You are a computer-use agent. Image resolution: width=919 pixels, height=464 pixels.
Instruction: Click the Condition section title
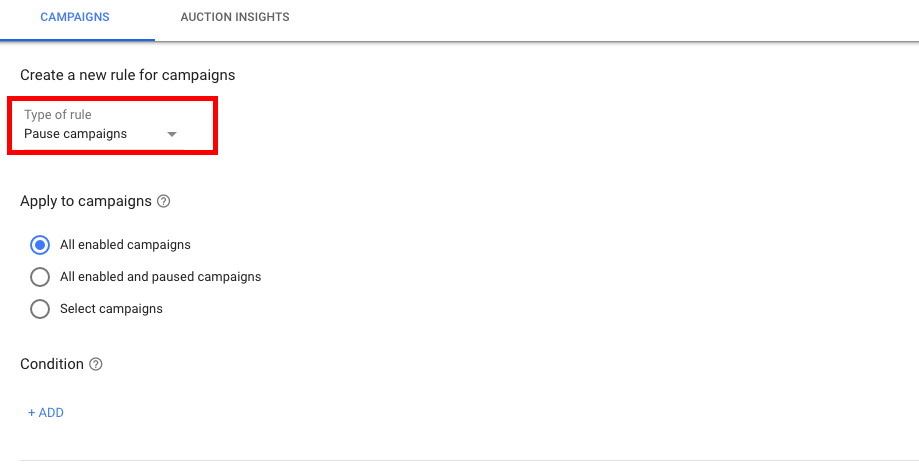pyautogui.click(x=52, y=364)
